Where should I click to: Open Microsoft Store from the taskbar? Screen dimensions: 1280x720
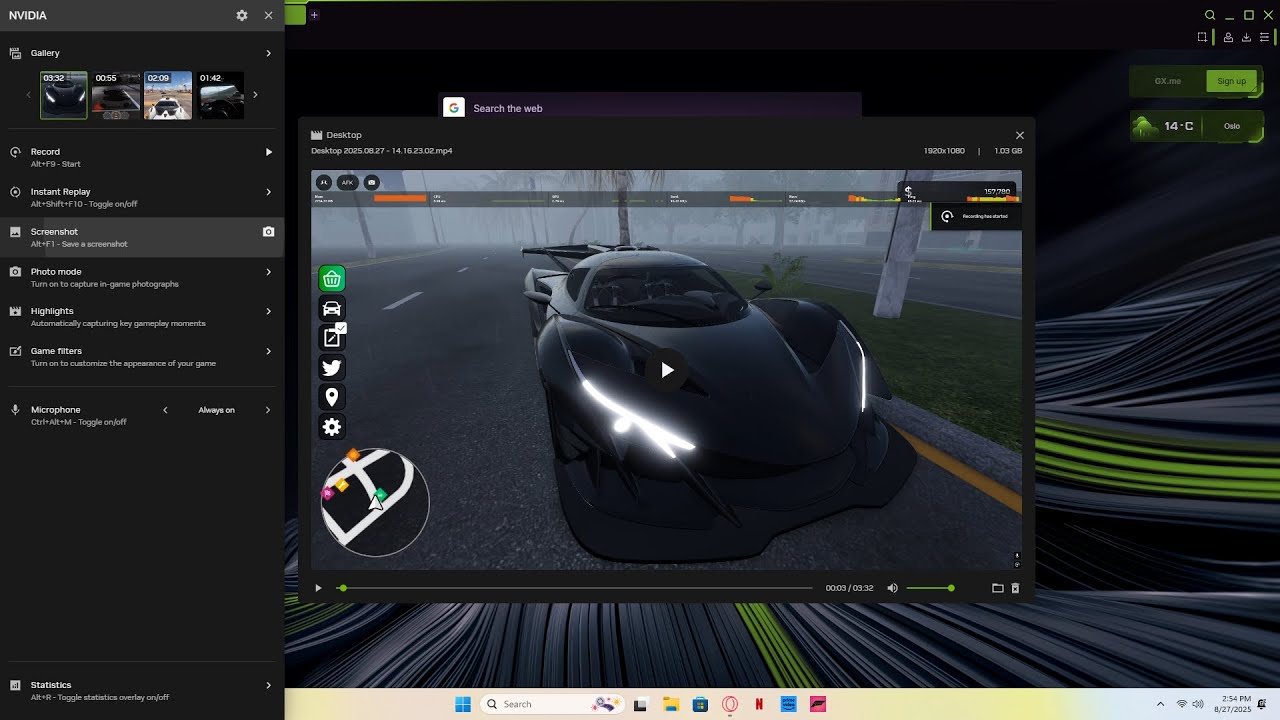pyautogui.click(x=700, y=704)
